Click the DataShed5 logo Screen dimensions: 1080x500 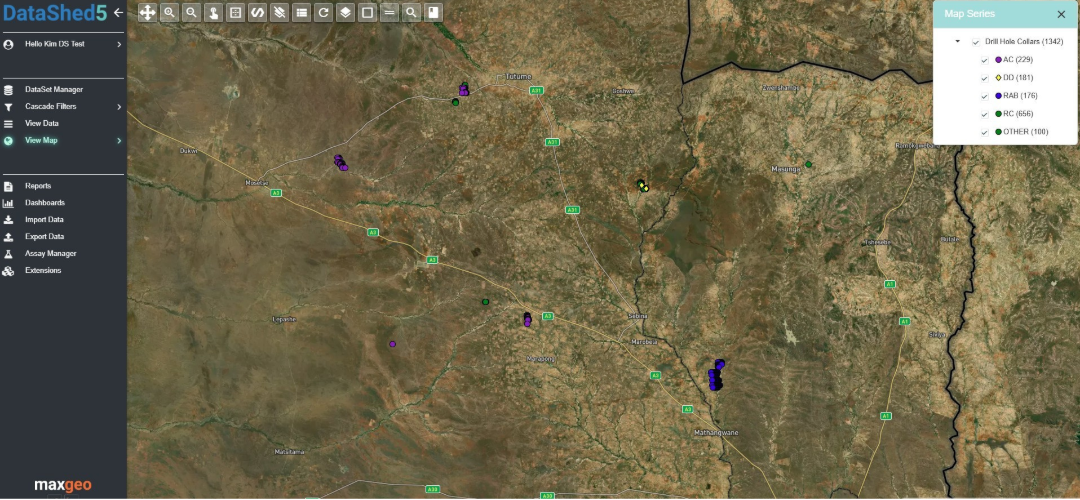pos(55,12)
